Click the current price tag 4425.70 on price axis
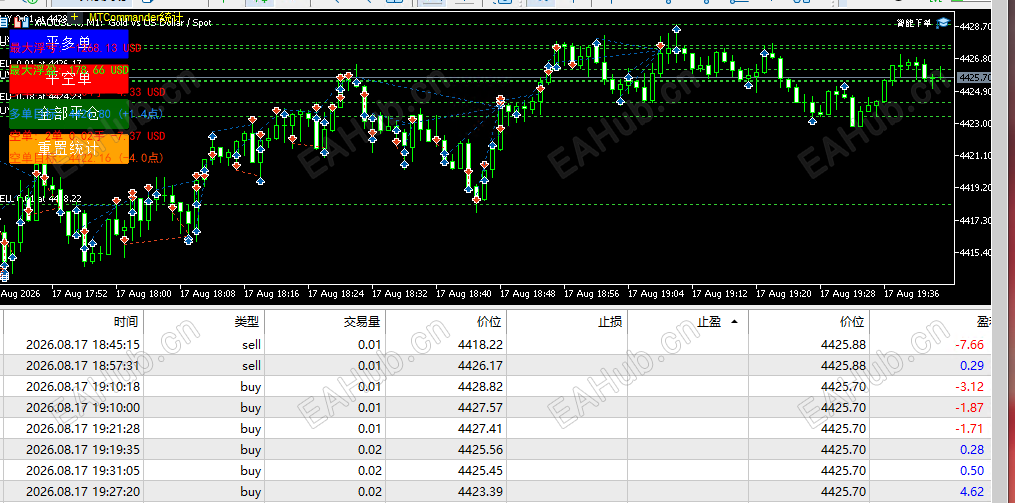The image size is (1015, 503). (x=974, y=78)
